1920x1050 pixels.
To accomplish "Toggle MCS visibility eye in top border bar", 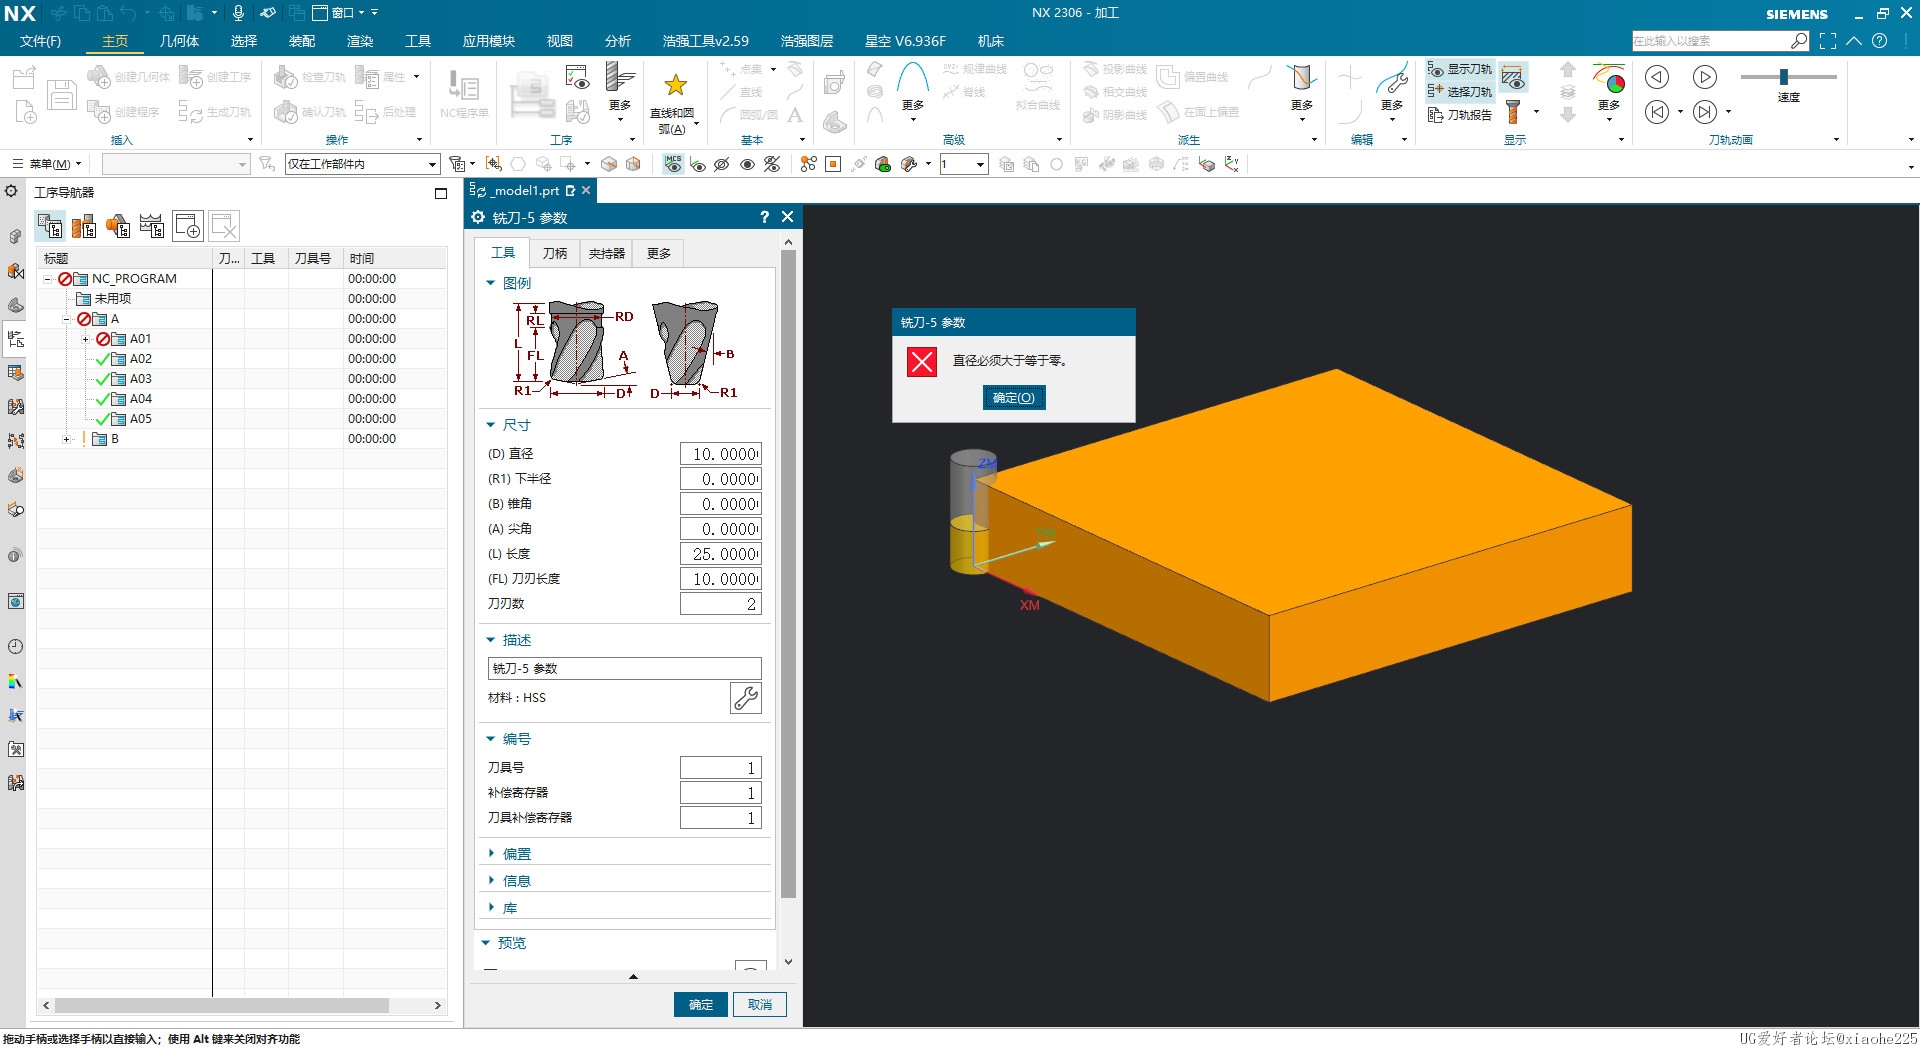I will coord(673,164).
